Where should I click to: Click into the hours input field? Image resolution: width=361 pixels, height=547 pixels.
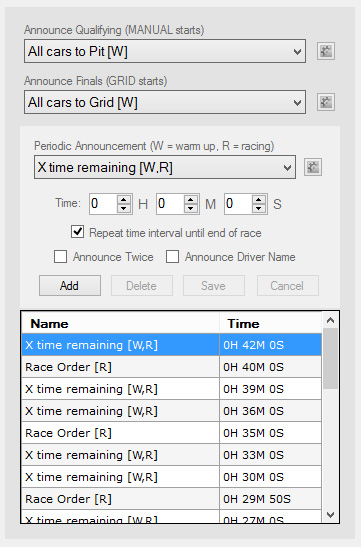pyautogui.click(x=104, y=204)
